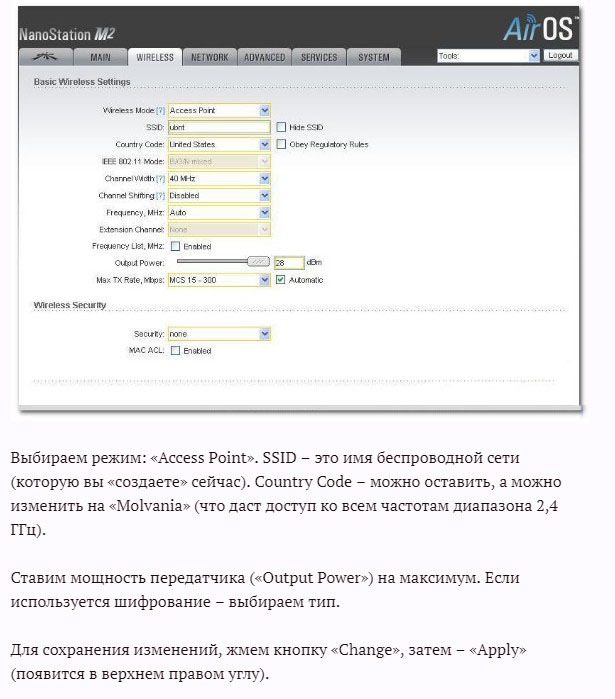Click the Output Power dBm field
615x699 pixels.
(289, 263)
